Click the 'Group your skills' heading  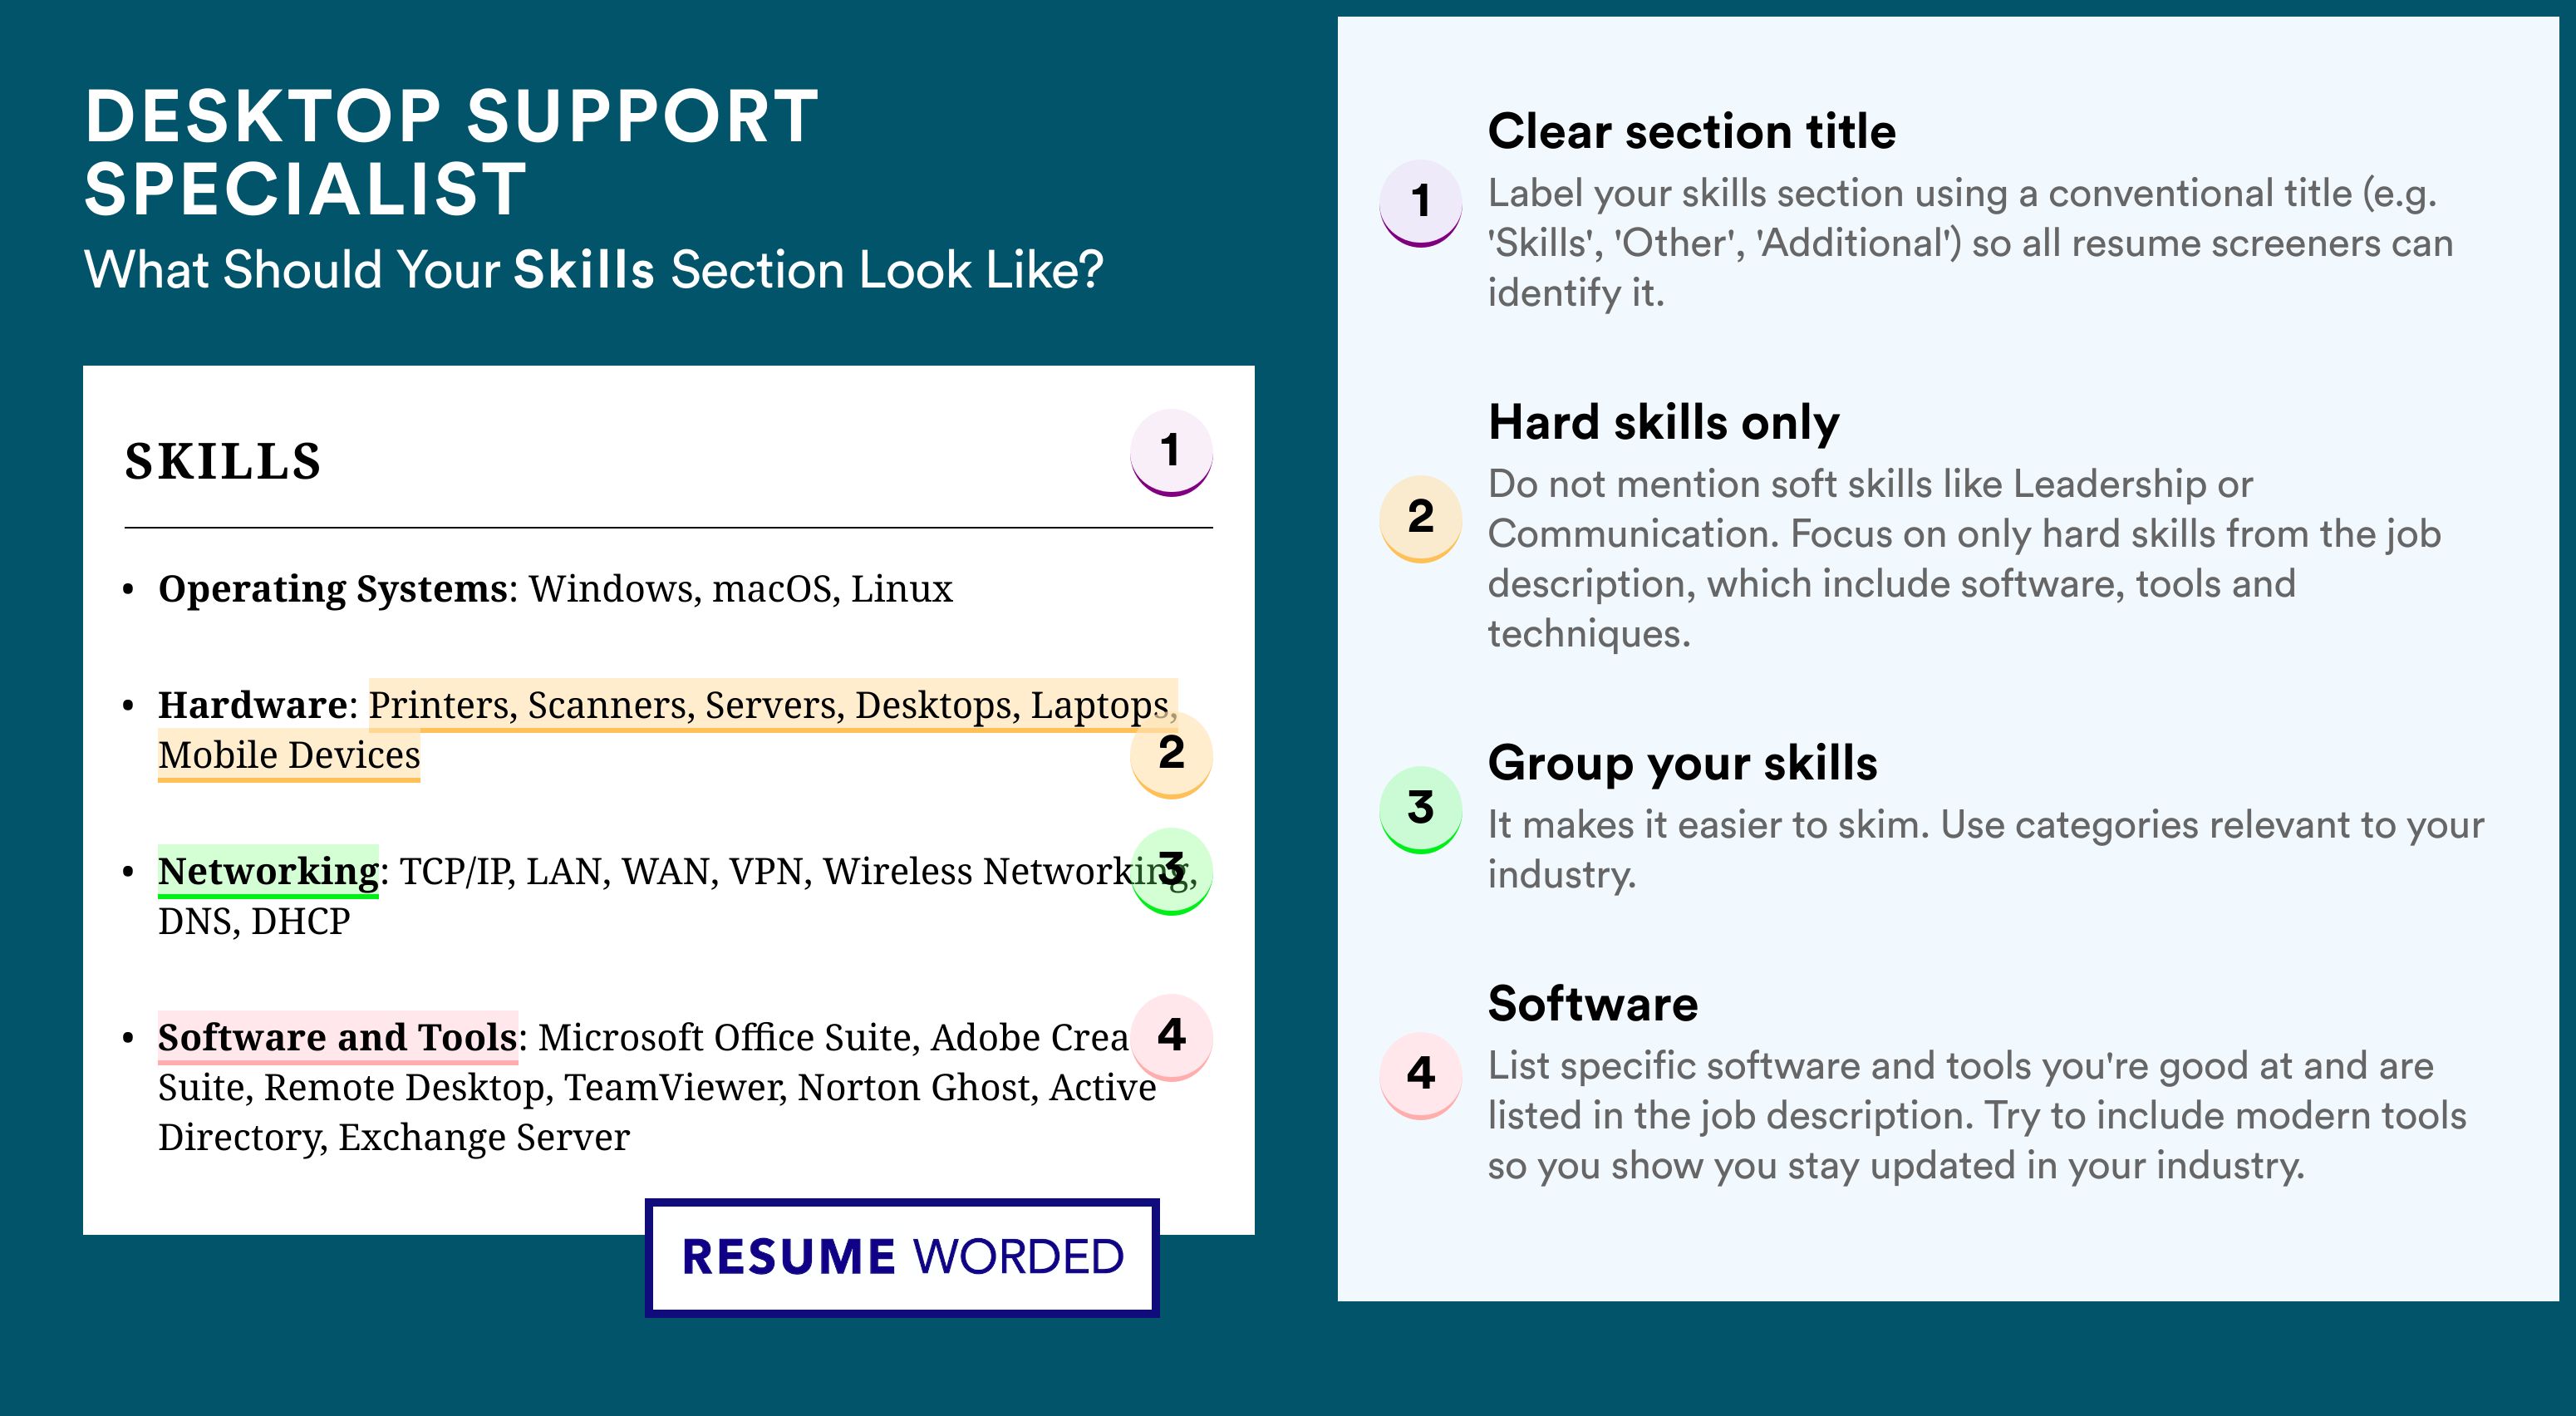1682,763
